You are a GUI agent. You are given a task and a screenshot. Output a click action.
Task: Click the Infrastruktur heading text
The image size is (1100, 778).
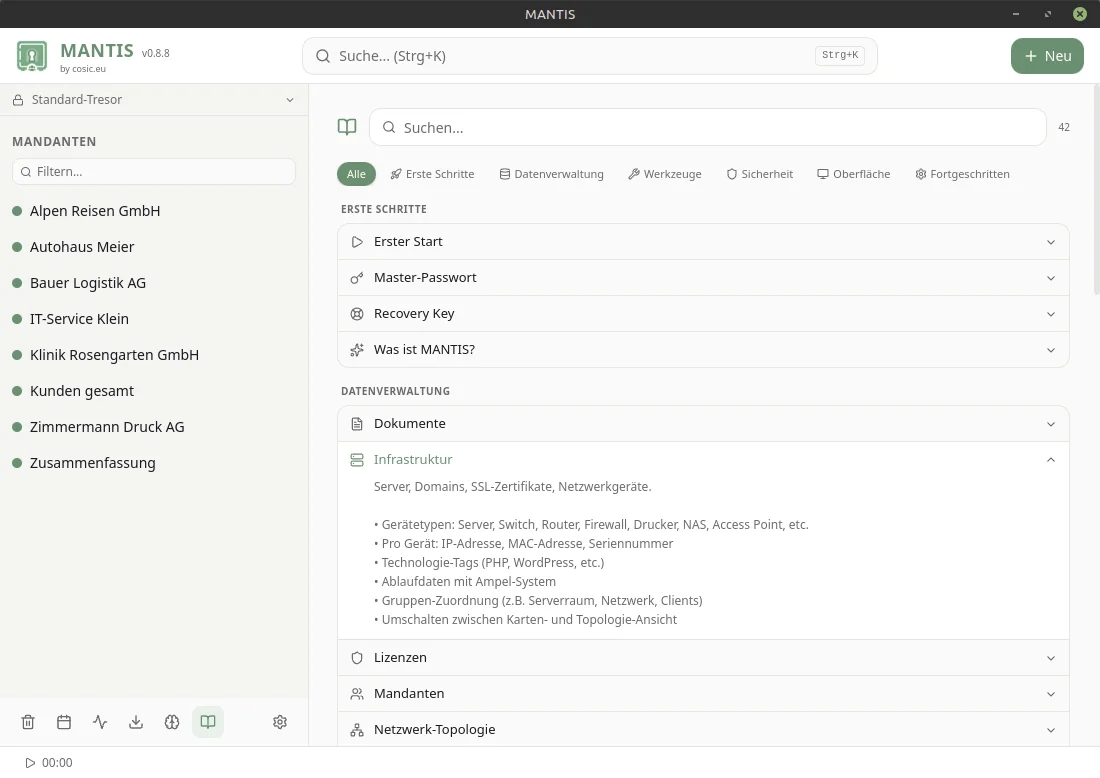pos(412,460)
